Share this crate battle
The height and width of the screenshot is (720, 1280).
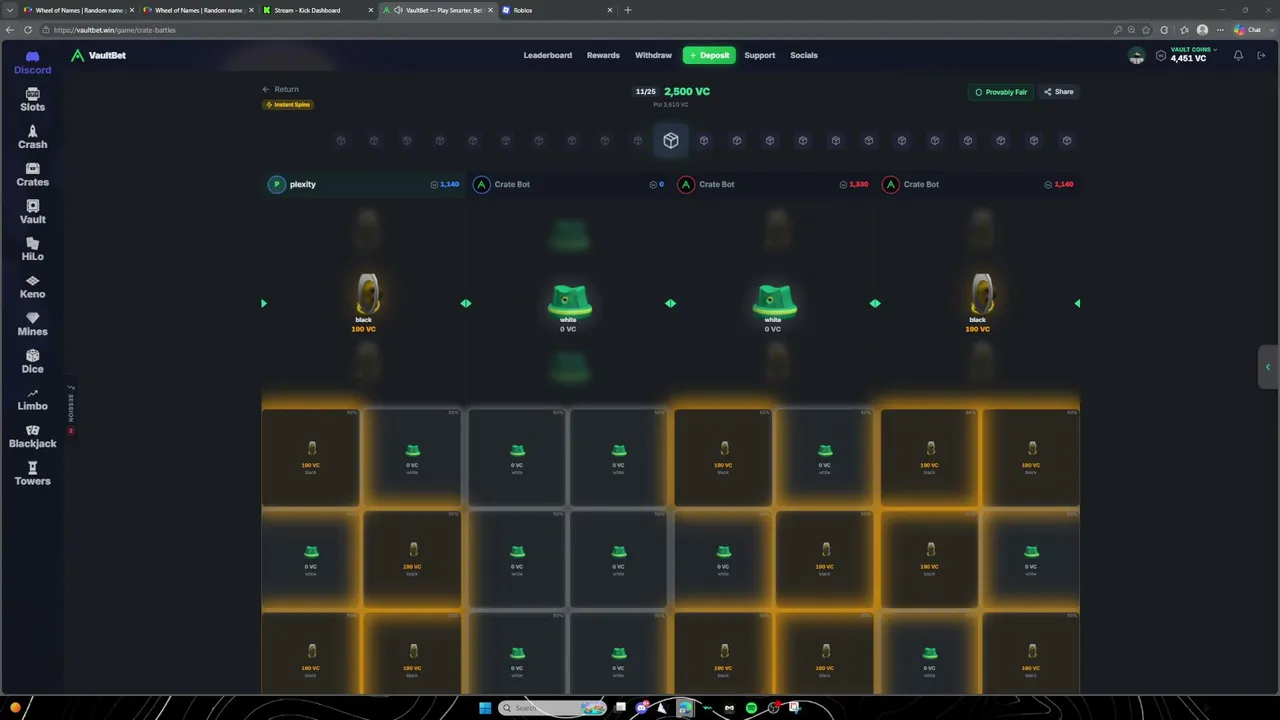pos(1059,92)
